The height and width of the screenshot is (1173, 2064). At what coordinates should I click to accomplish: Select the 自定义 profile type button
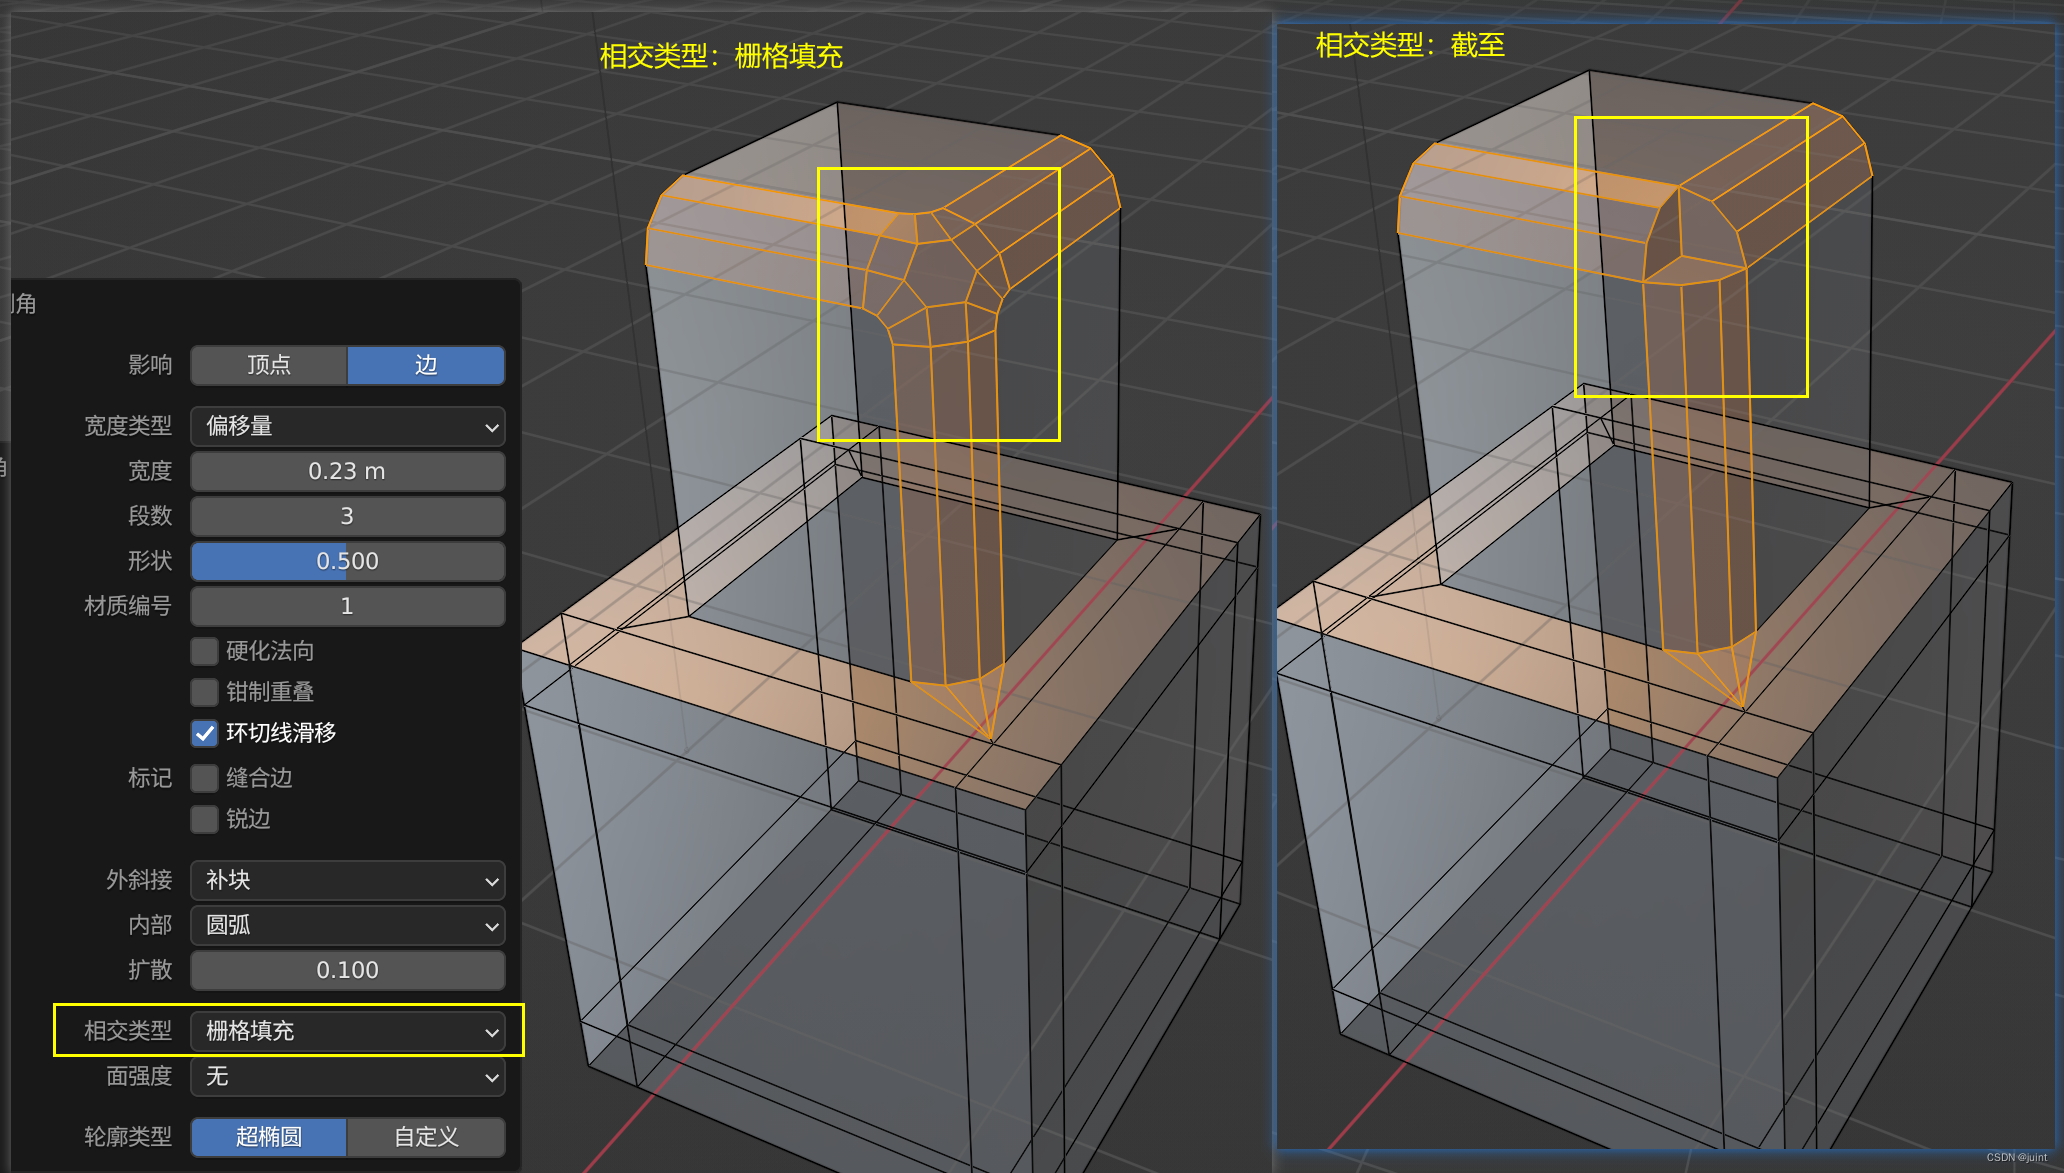pos(426,1137)
